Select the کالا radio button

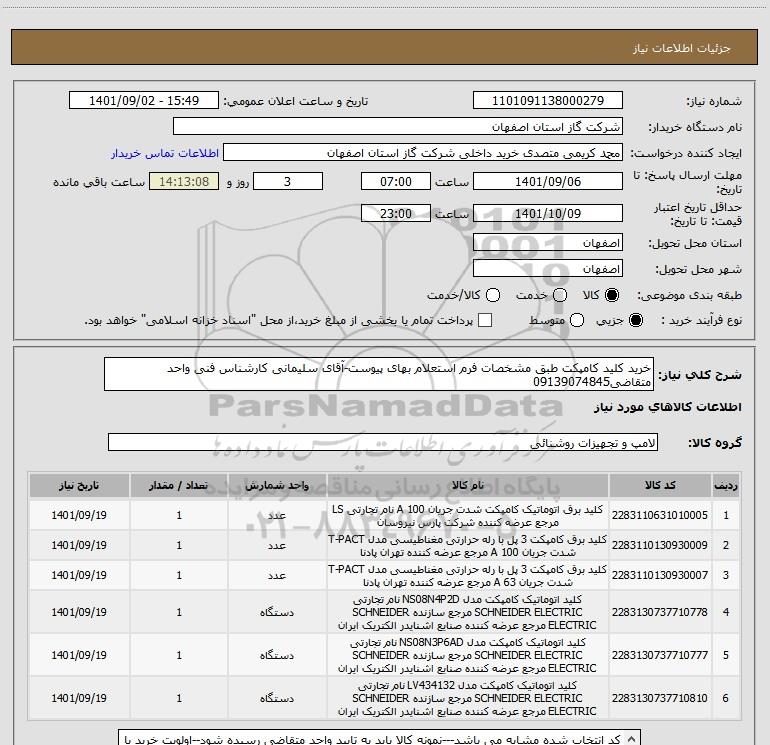[x=612, y=295]
